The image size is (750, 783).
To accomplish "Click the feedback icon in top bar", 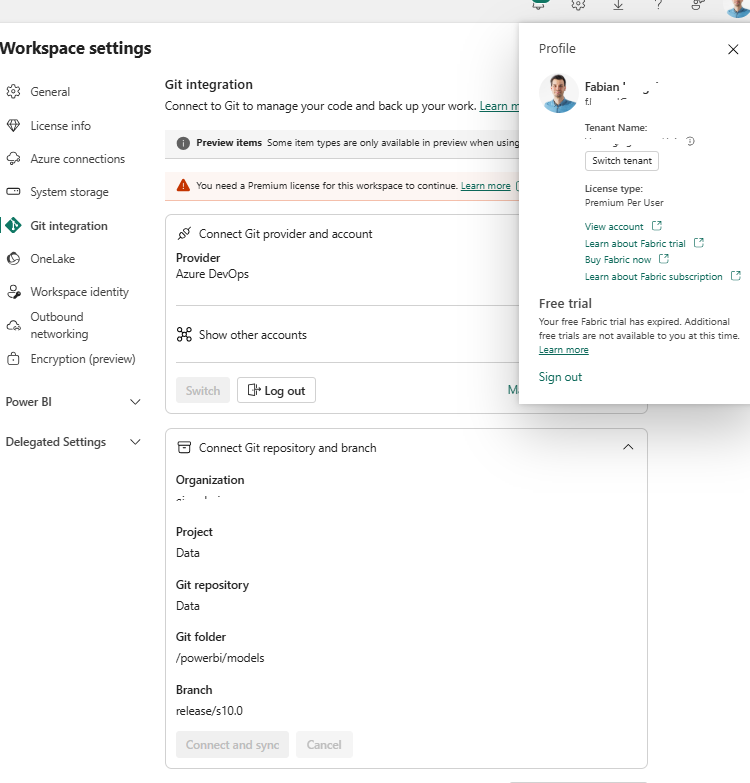I will 698,5.
